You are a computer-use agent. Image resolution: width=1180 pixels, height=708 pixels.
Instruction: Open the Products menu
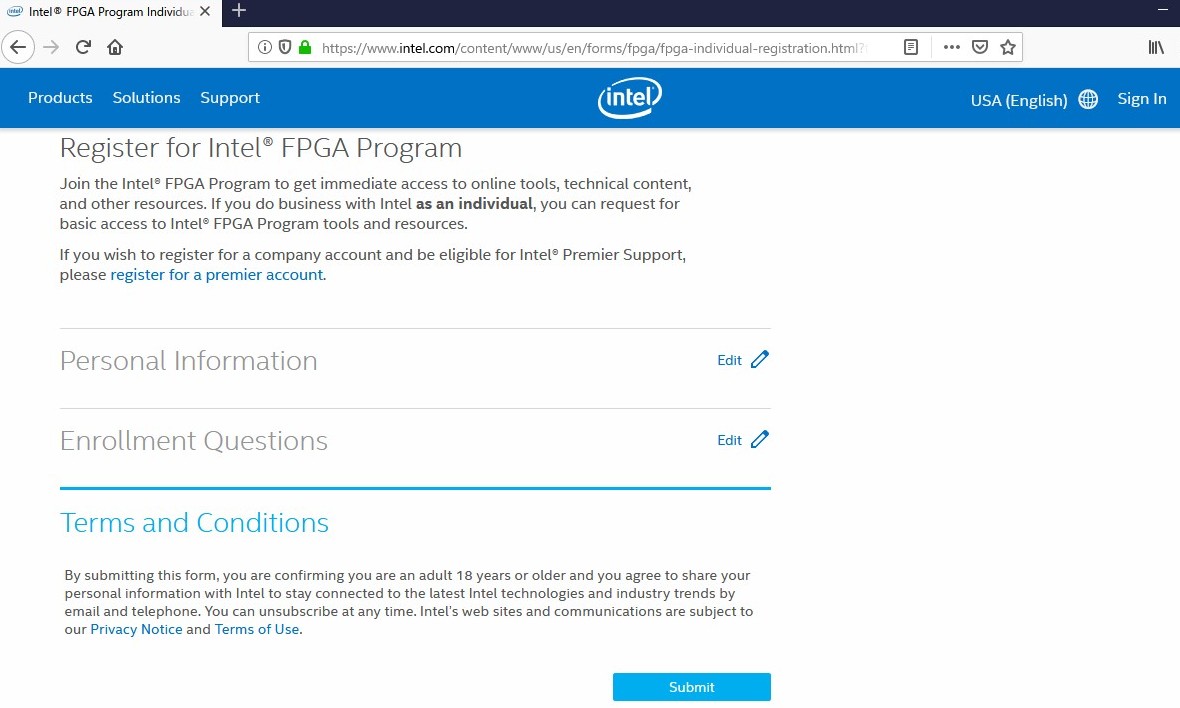[60, 98]
